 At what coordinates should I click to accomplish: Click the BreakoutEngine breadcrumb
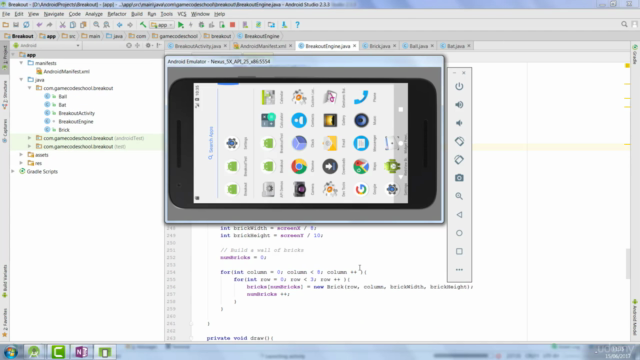click(x=258, y=36)
